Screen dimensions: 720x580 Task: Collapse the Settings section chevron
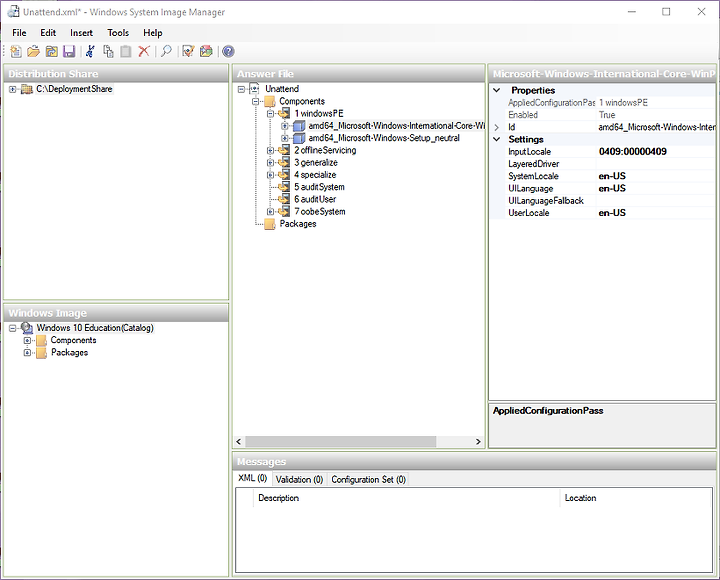(497, 139)
